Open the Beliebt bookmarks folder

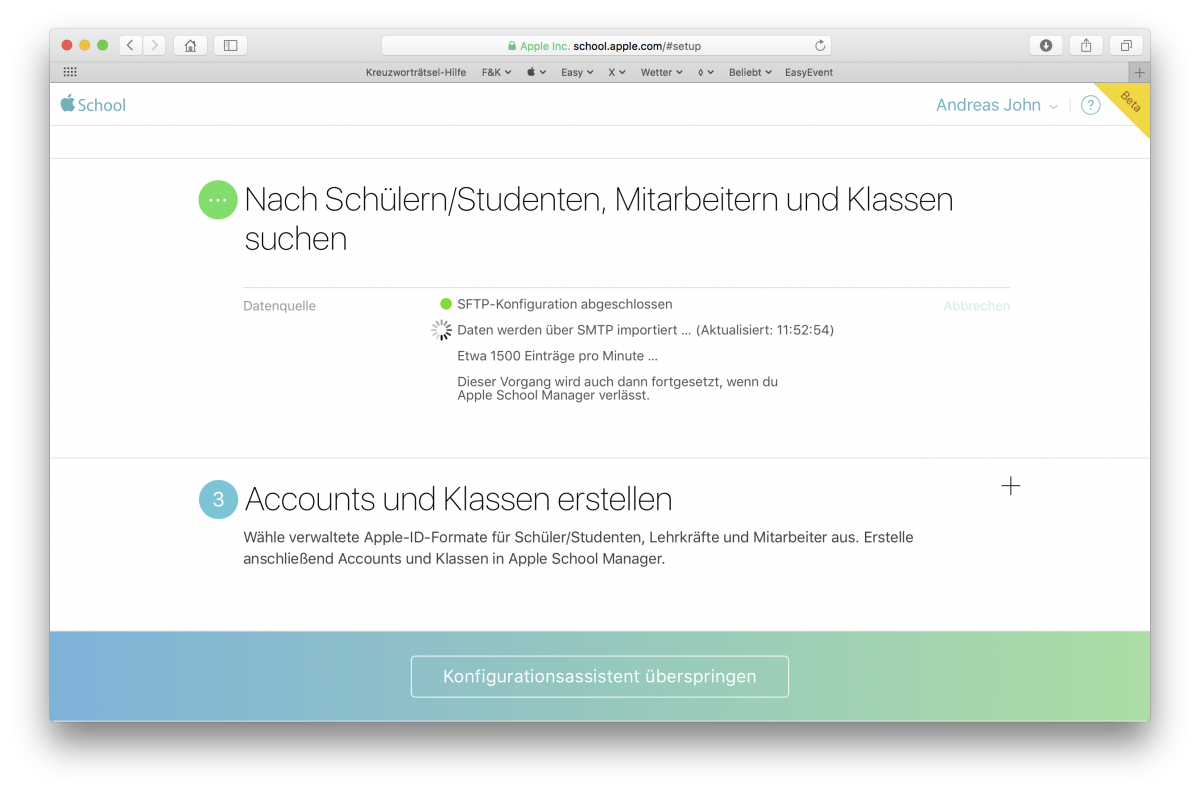[750, 72]
